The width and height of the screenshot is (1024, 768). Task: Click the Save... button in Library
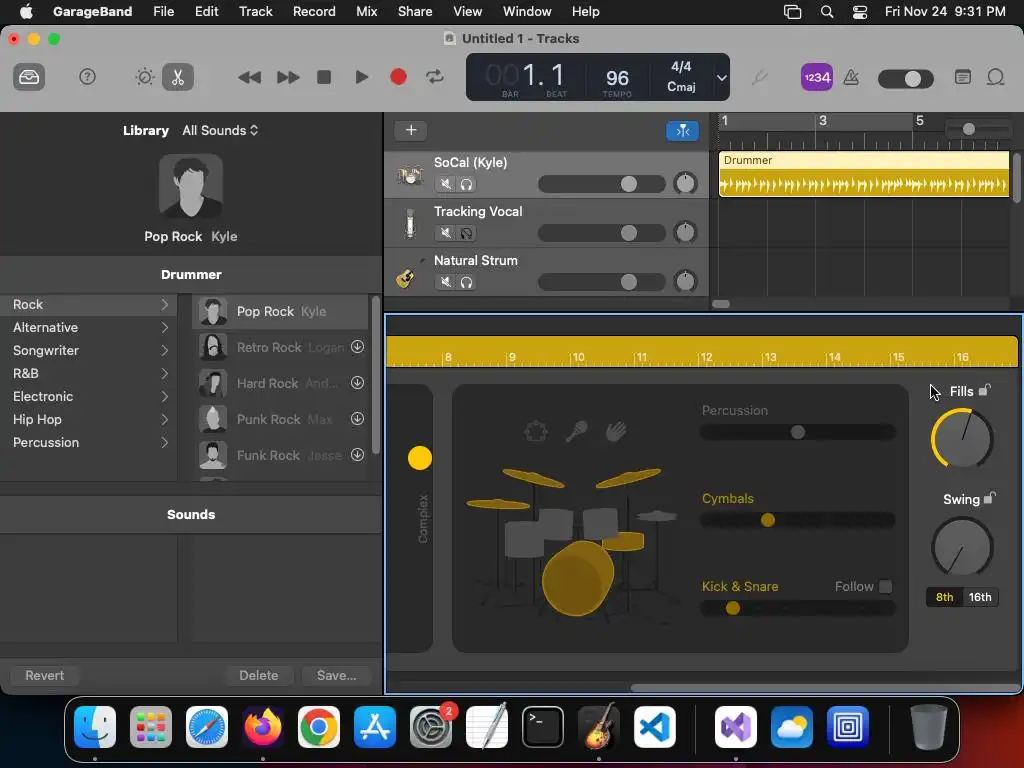(336, 675)
